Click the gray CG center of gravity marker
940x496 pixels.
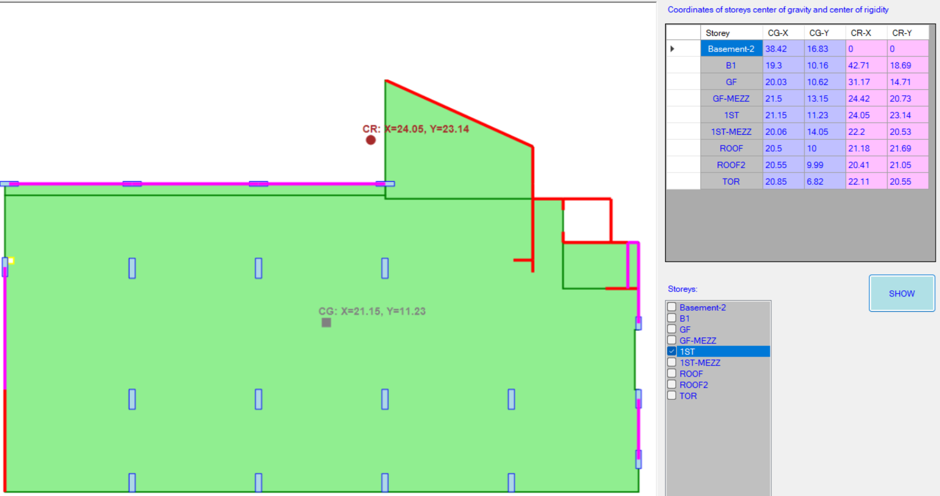[326, 323]
